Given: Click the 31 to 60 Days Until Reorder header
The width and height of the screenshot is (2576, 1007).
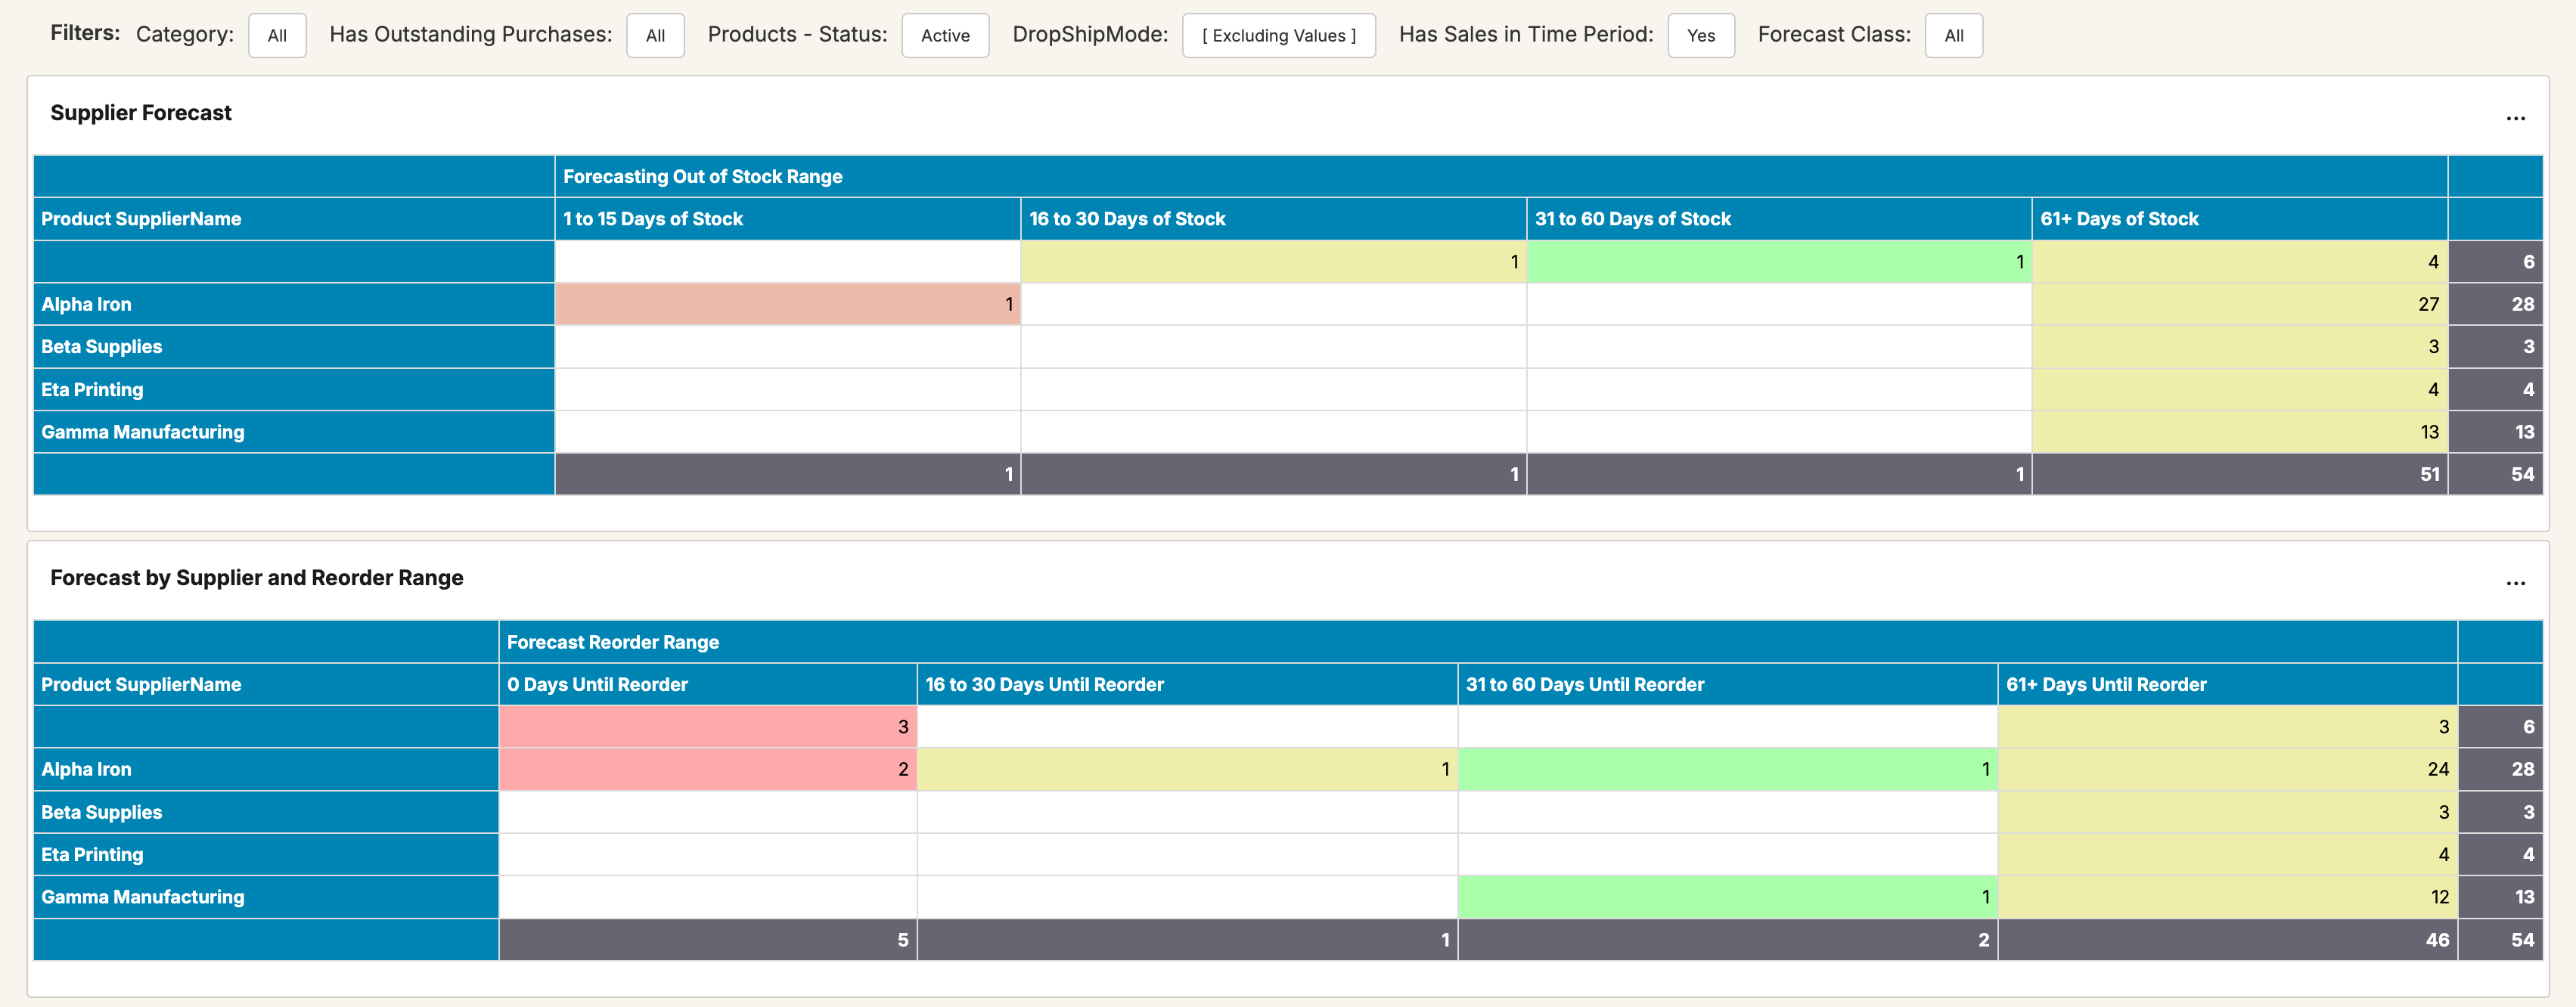Looking at the screenshot, I should (x=1584, y=685).
